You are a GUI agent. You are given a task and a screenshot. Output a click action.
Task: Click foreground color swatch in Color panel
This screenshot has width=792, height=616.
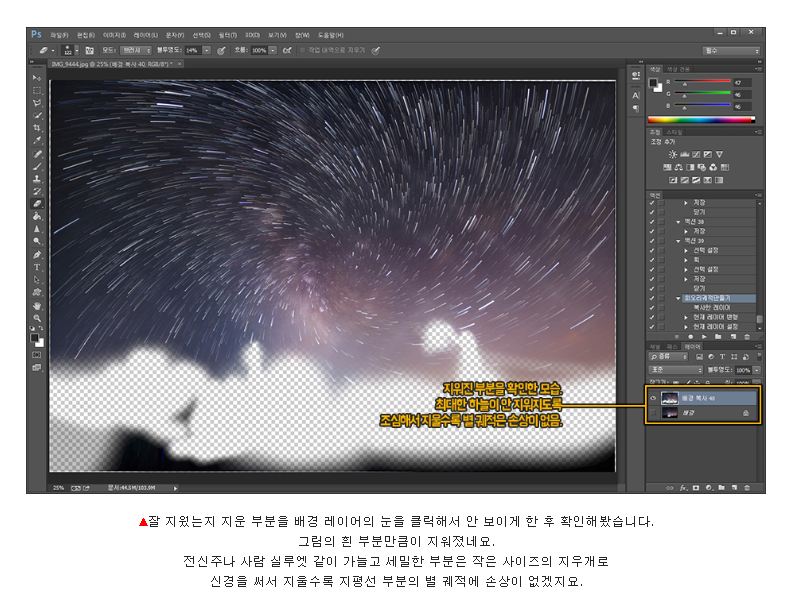[653, 83]
